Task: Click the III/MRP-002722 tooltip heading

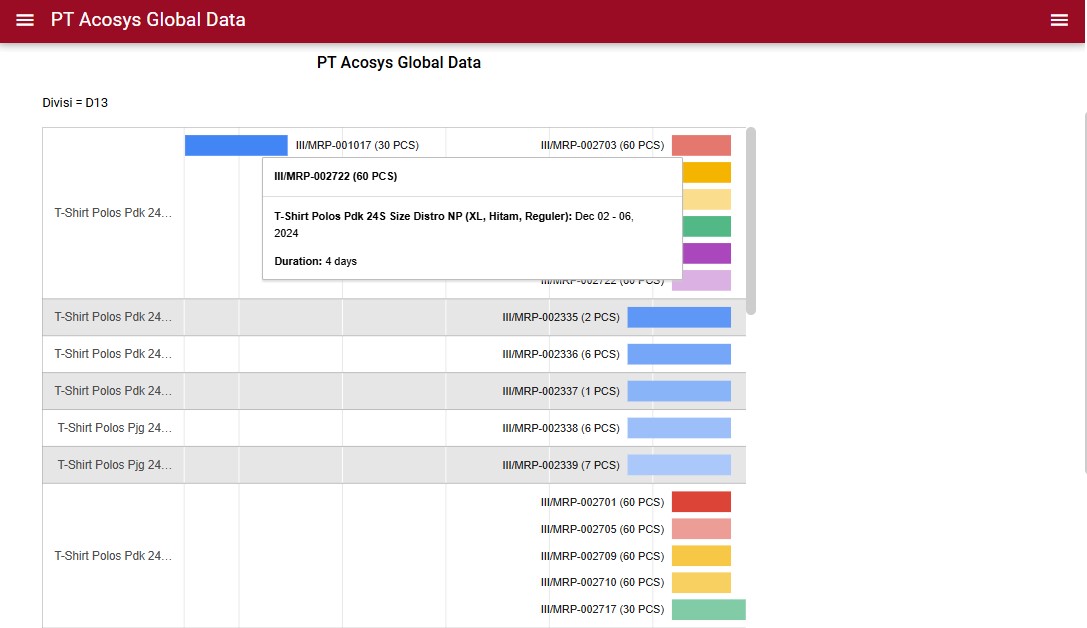Action: pyautogui.click(x=336, y=176)
